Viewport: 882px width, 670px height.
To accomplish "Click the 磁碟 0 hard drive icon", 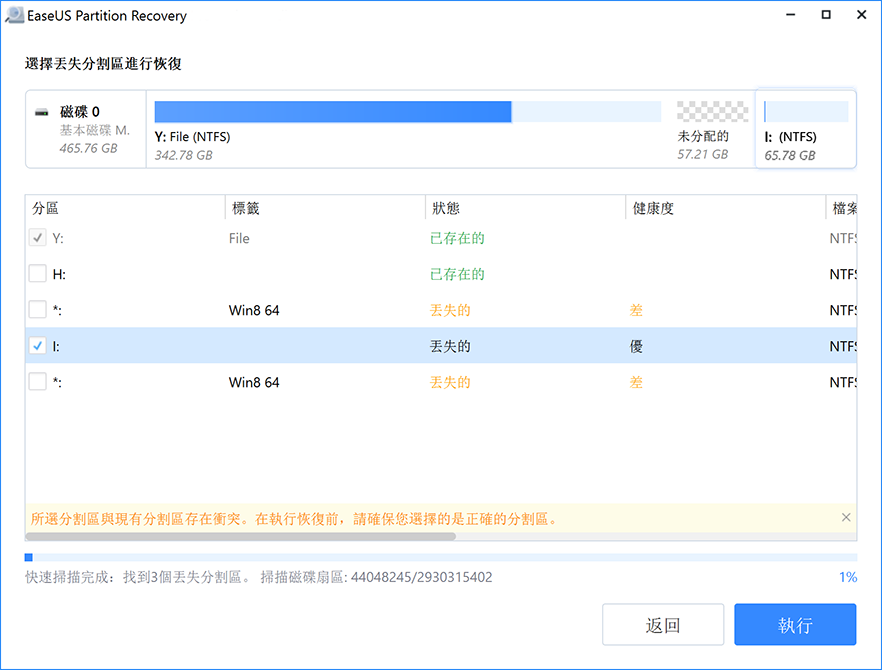I will click(40, 111).
